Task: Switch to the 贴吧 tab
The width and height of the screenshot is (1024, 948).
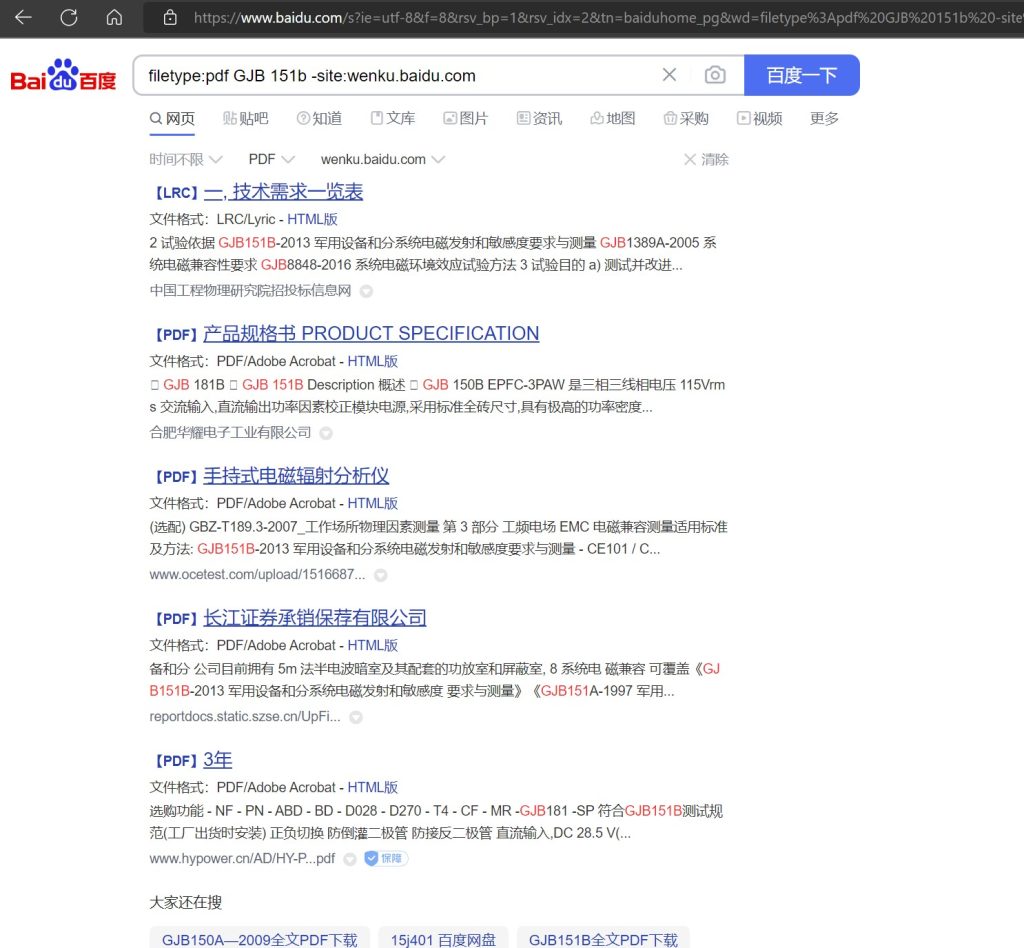Action: click(x=246, y=118)
